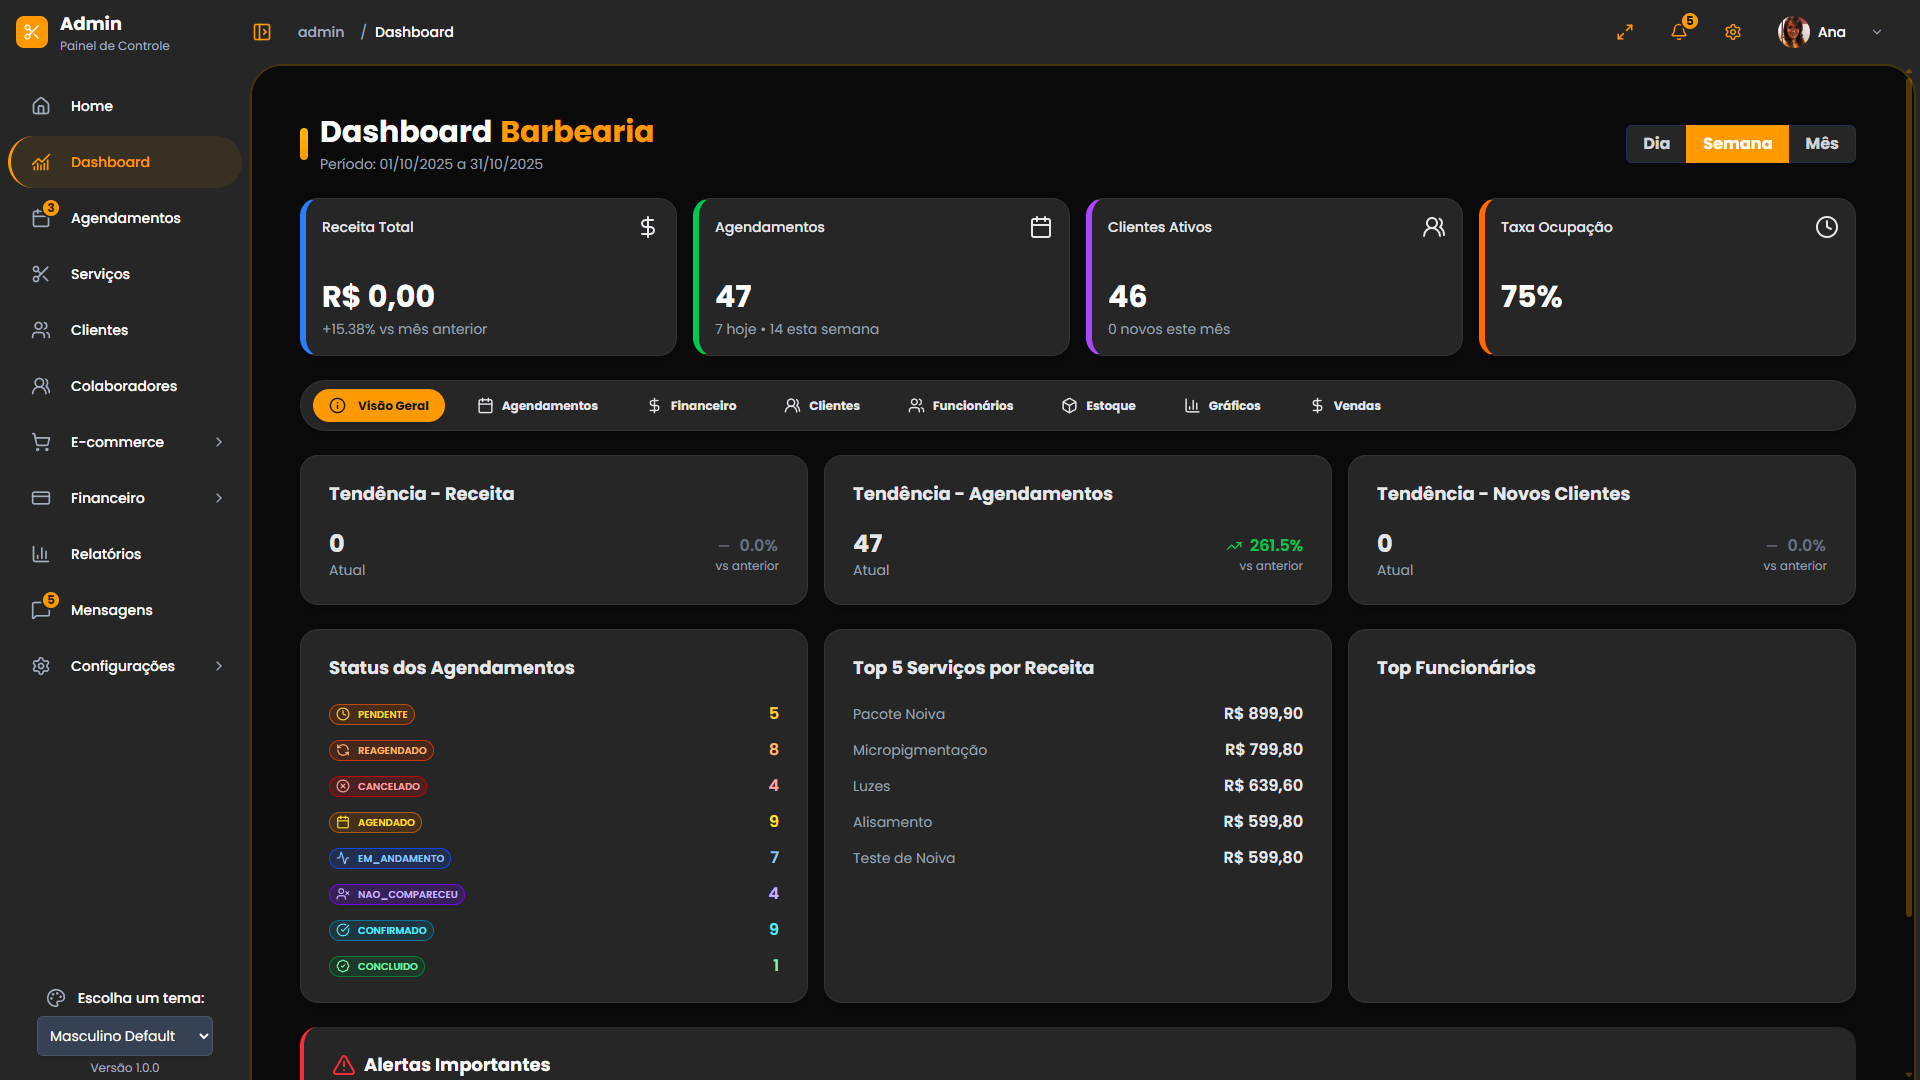
Task: Click the Serviços scissors icon in sidebar
Action: tap(41, 274)
